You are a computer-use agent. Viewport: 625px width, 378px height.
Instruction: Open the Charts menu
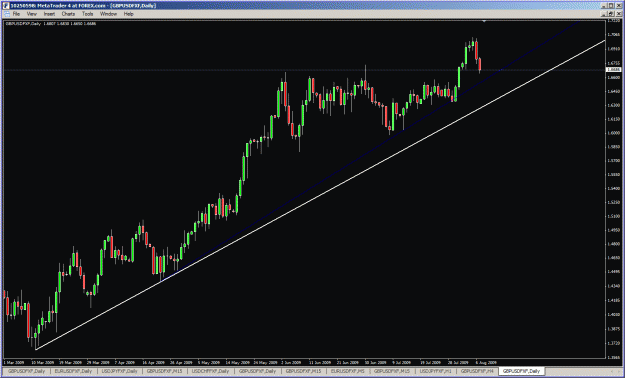tap(68, 14)
